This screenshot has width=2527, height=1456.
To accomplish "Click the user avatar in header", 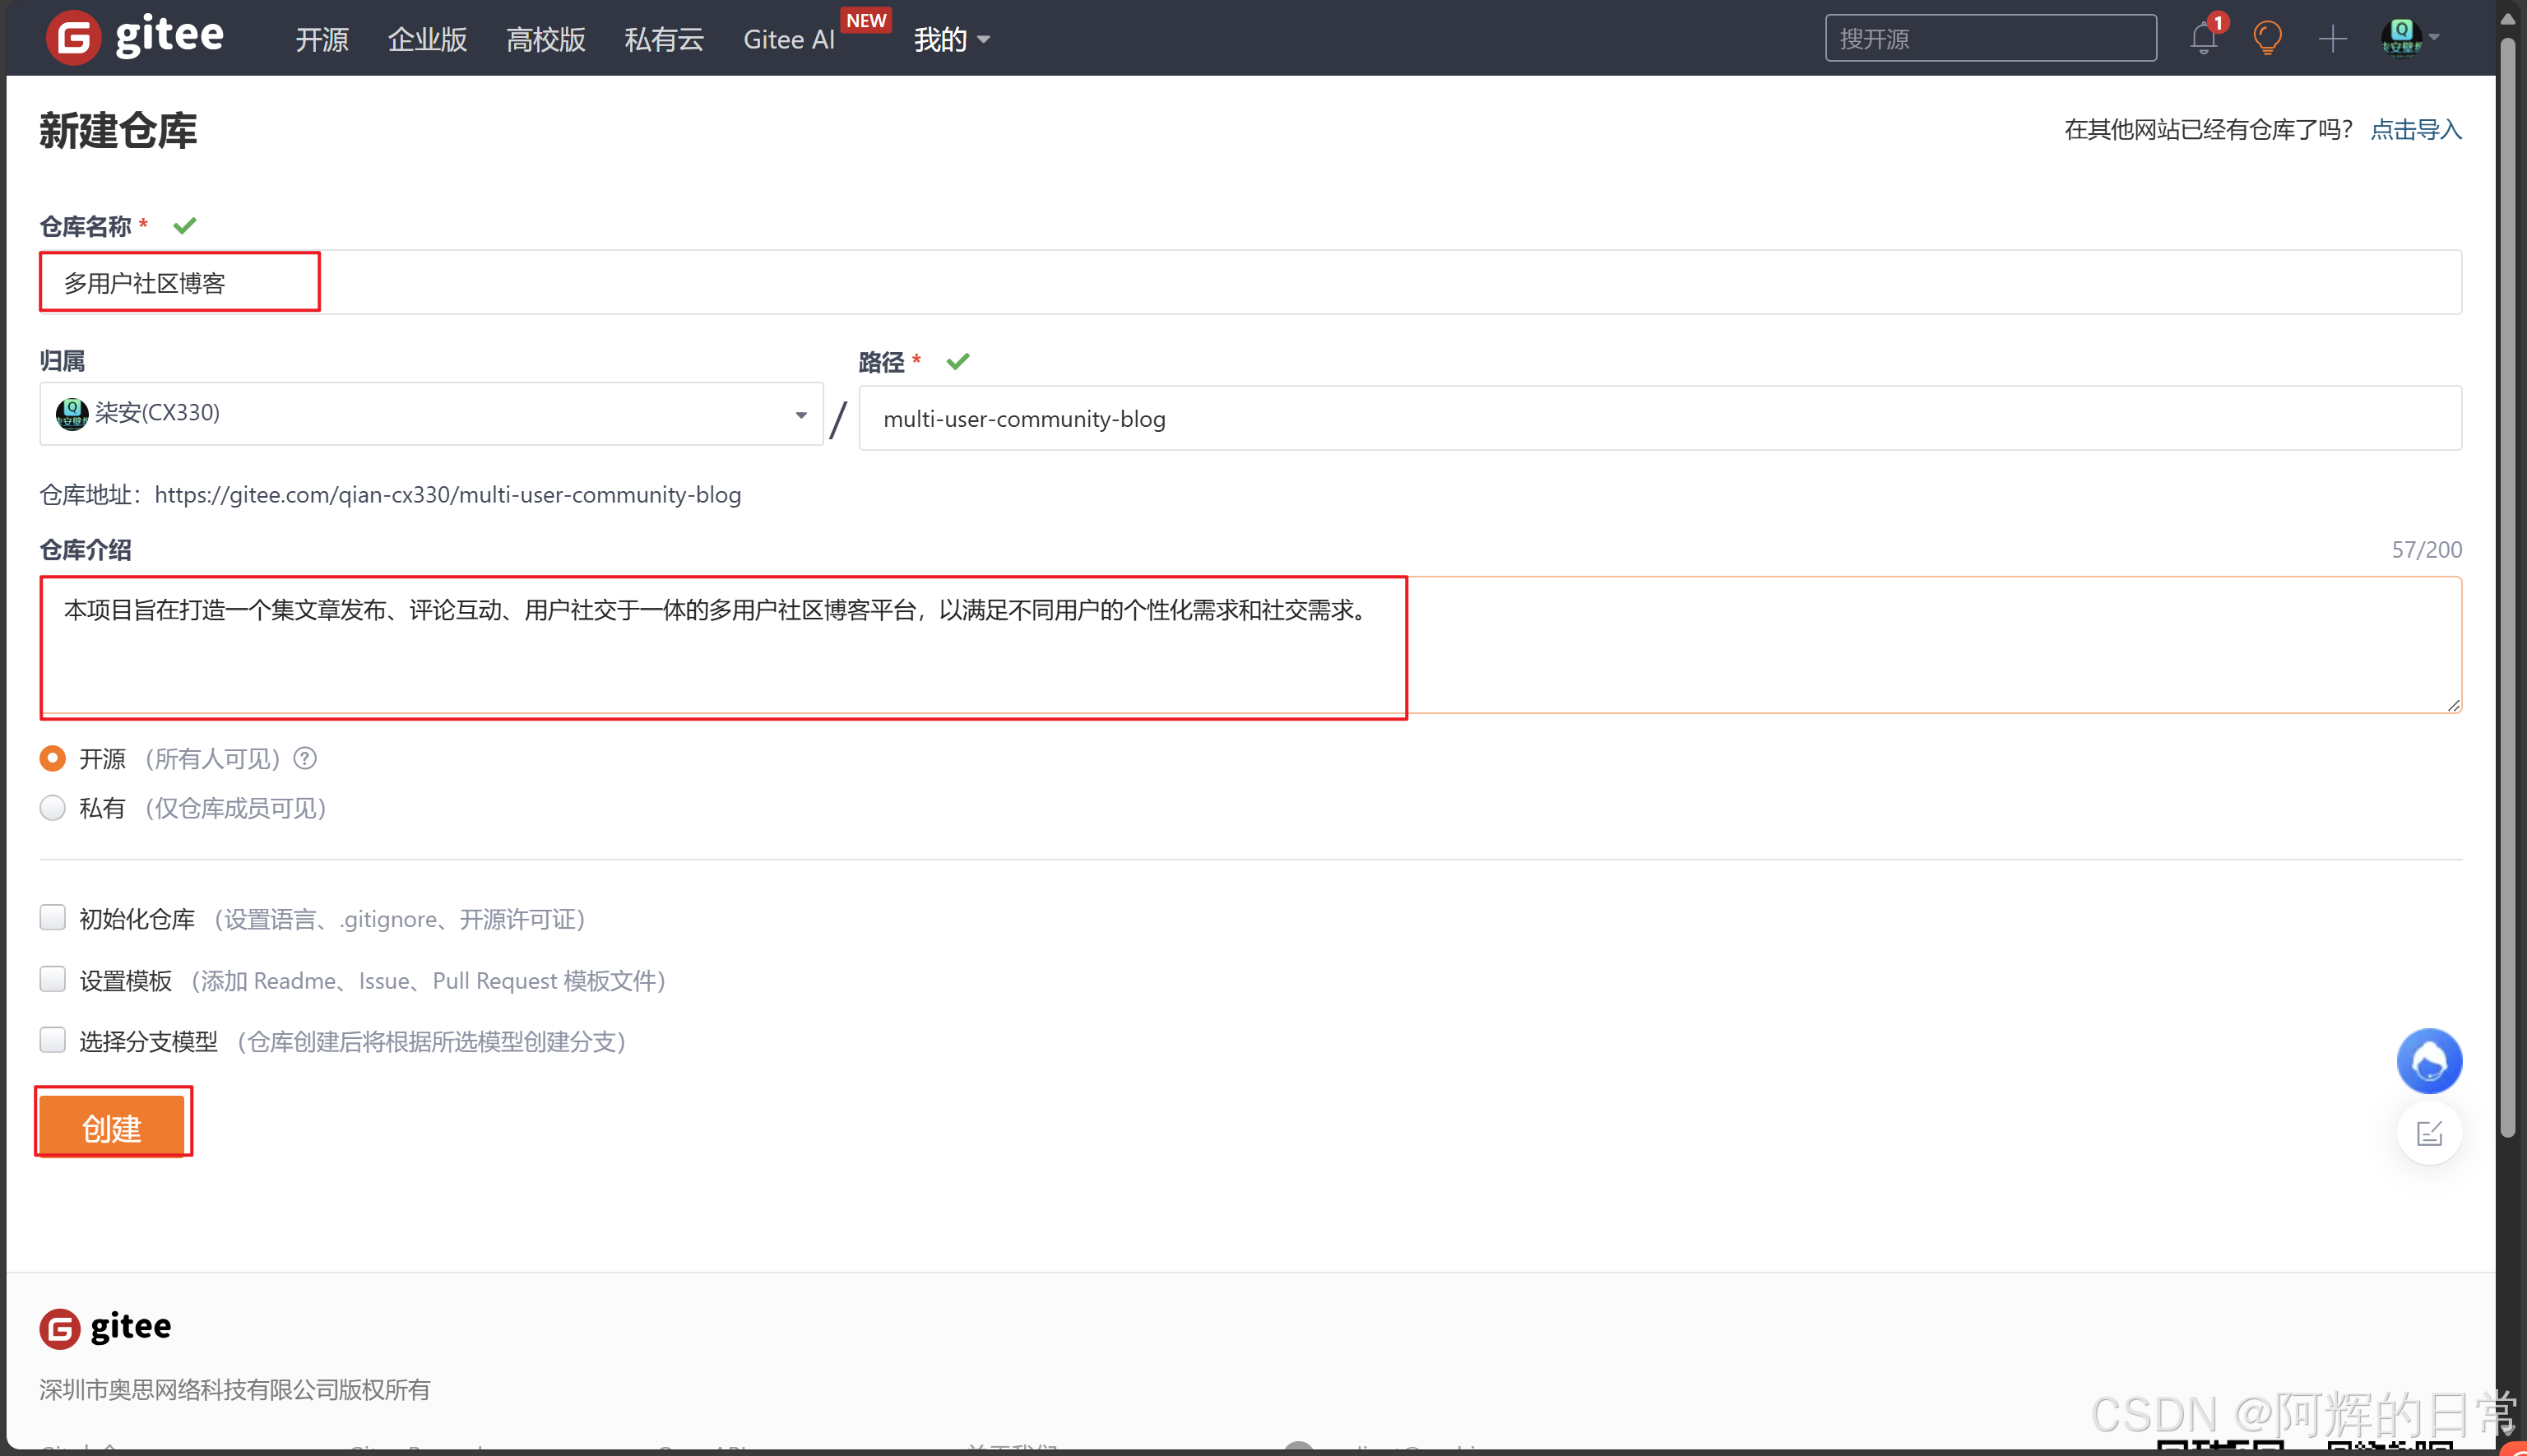I will click(2401, 38).
